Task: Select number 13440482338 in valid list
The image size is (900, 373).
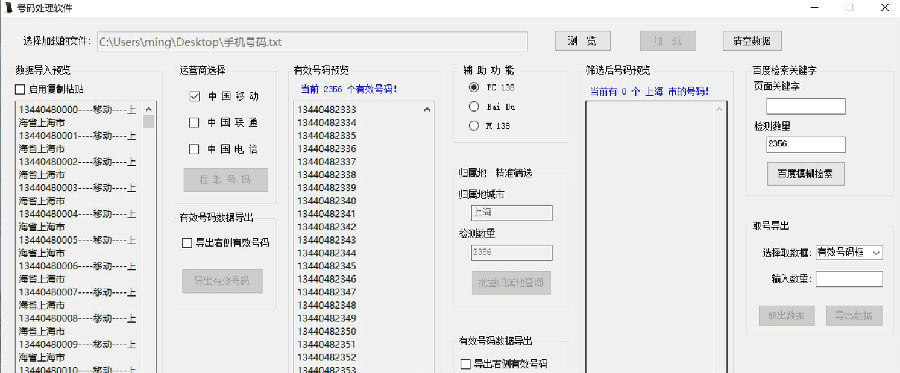Action: 327,174
